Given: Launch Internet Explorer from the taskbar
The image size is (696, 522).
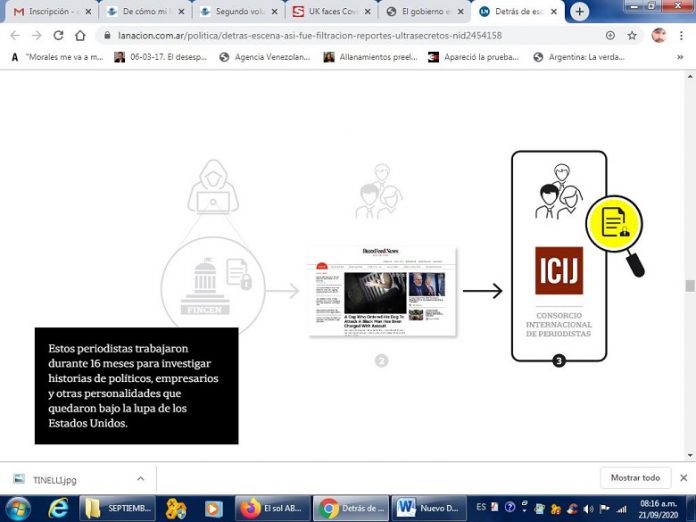Looking at the screenshot, I should pos(58,509).
